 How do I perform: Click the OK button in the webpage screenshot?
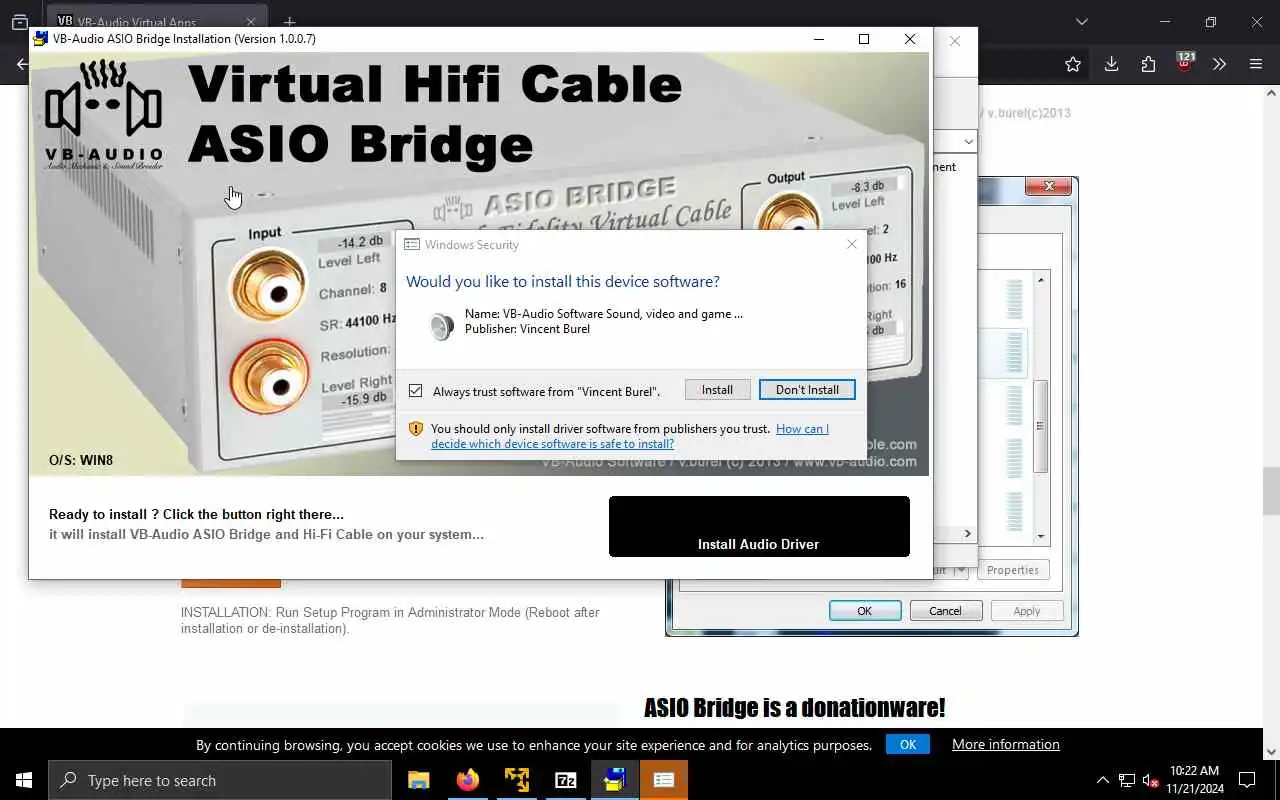point(865,611)
